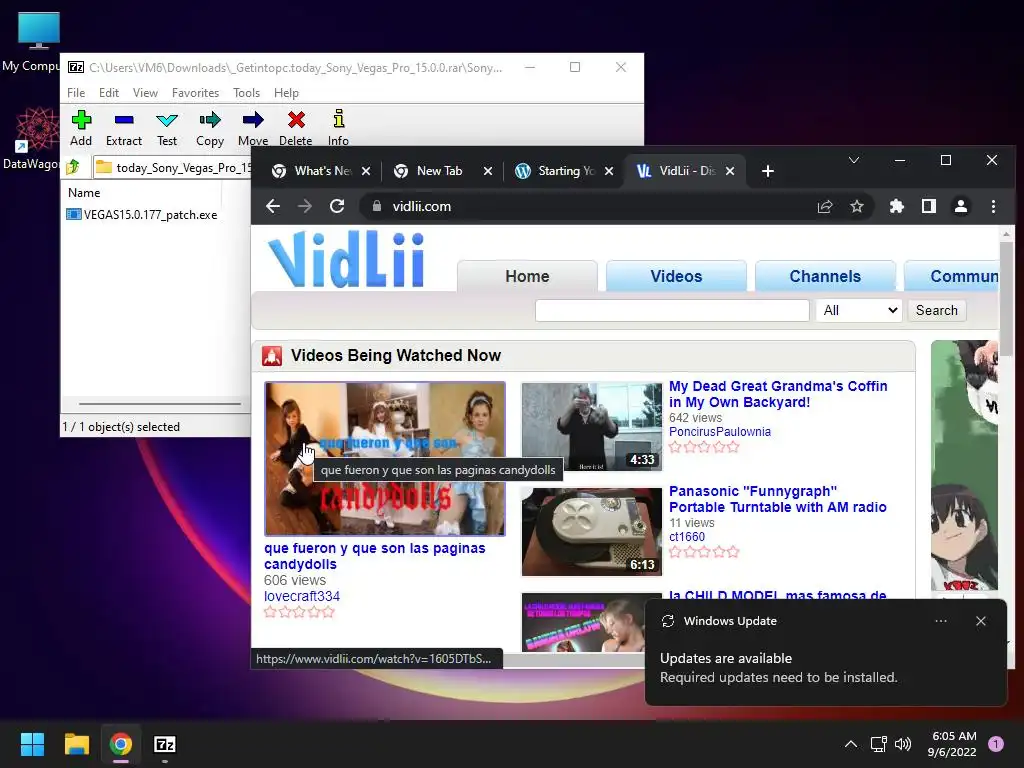Open the Edit menu in 7-Zip
The image size is (1024, 768).
(108, 93)
